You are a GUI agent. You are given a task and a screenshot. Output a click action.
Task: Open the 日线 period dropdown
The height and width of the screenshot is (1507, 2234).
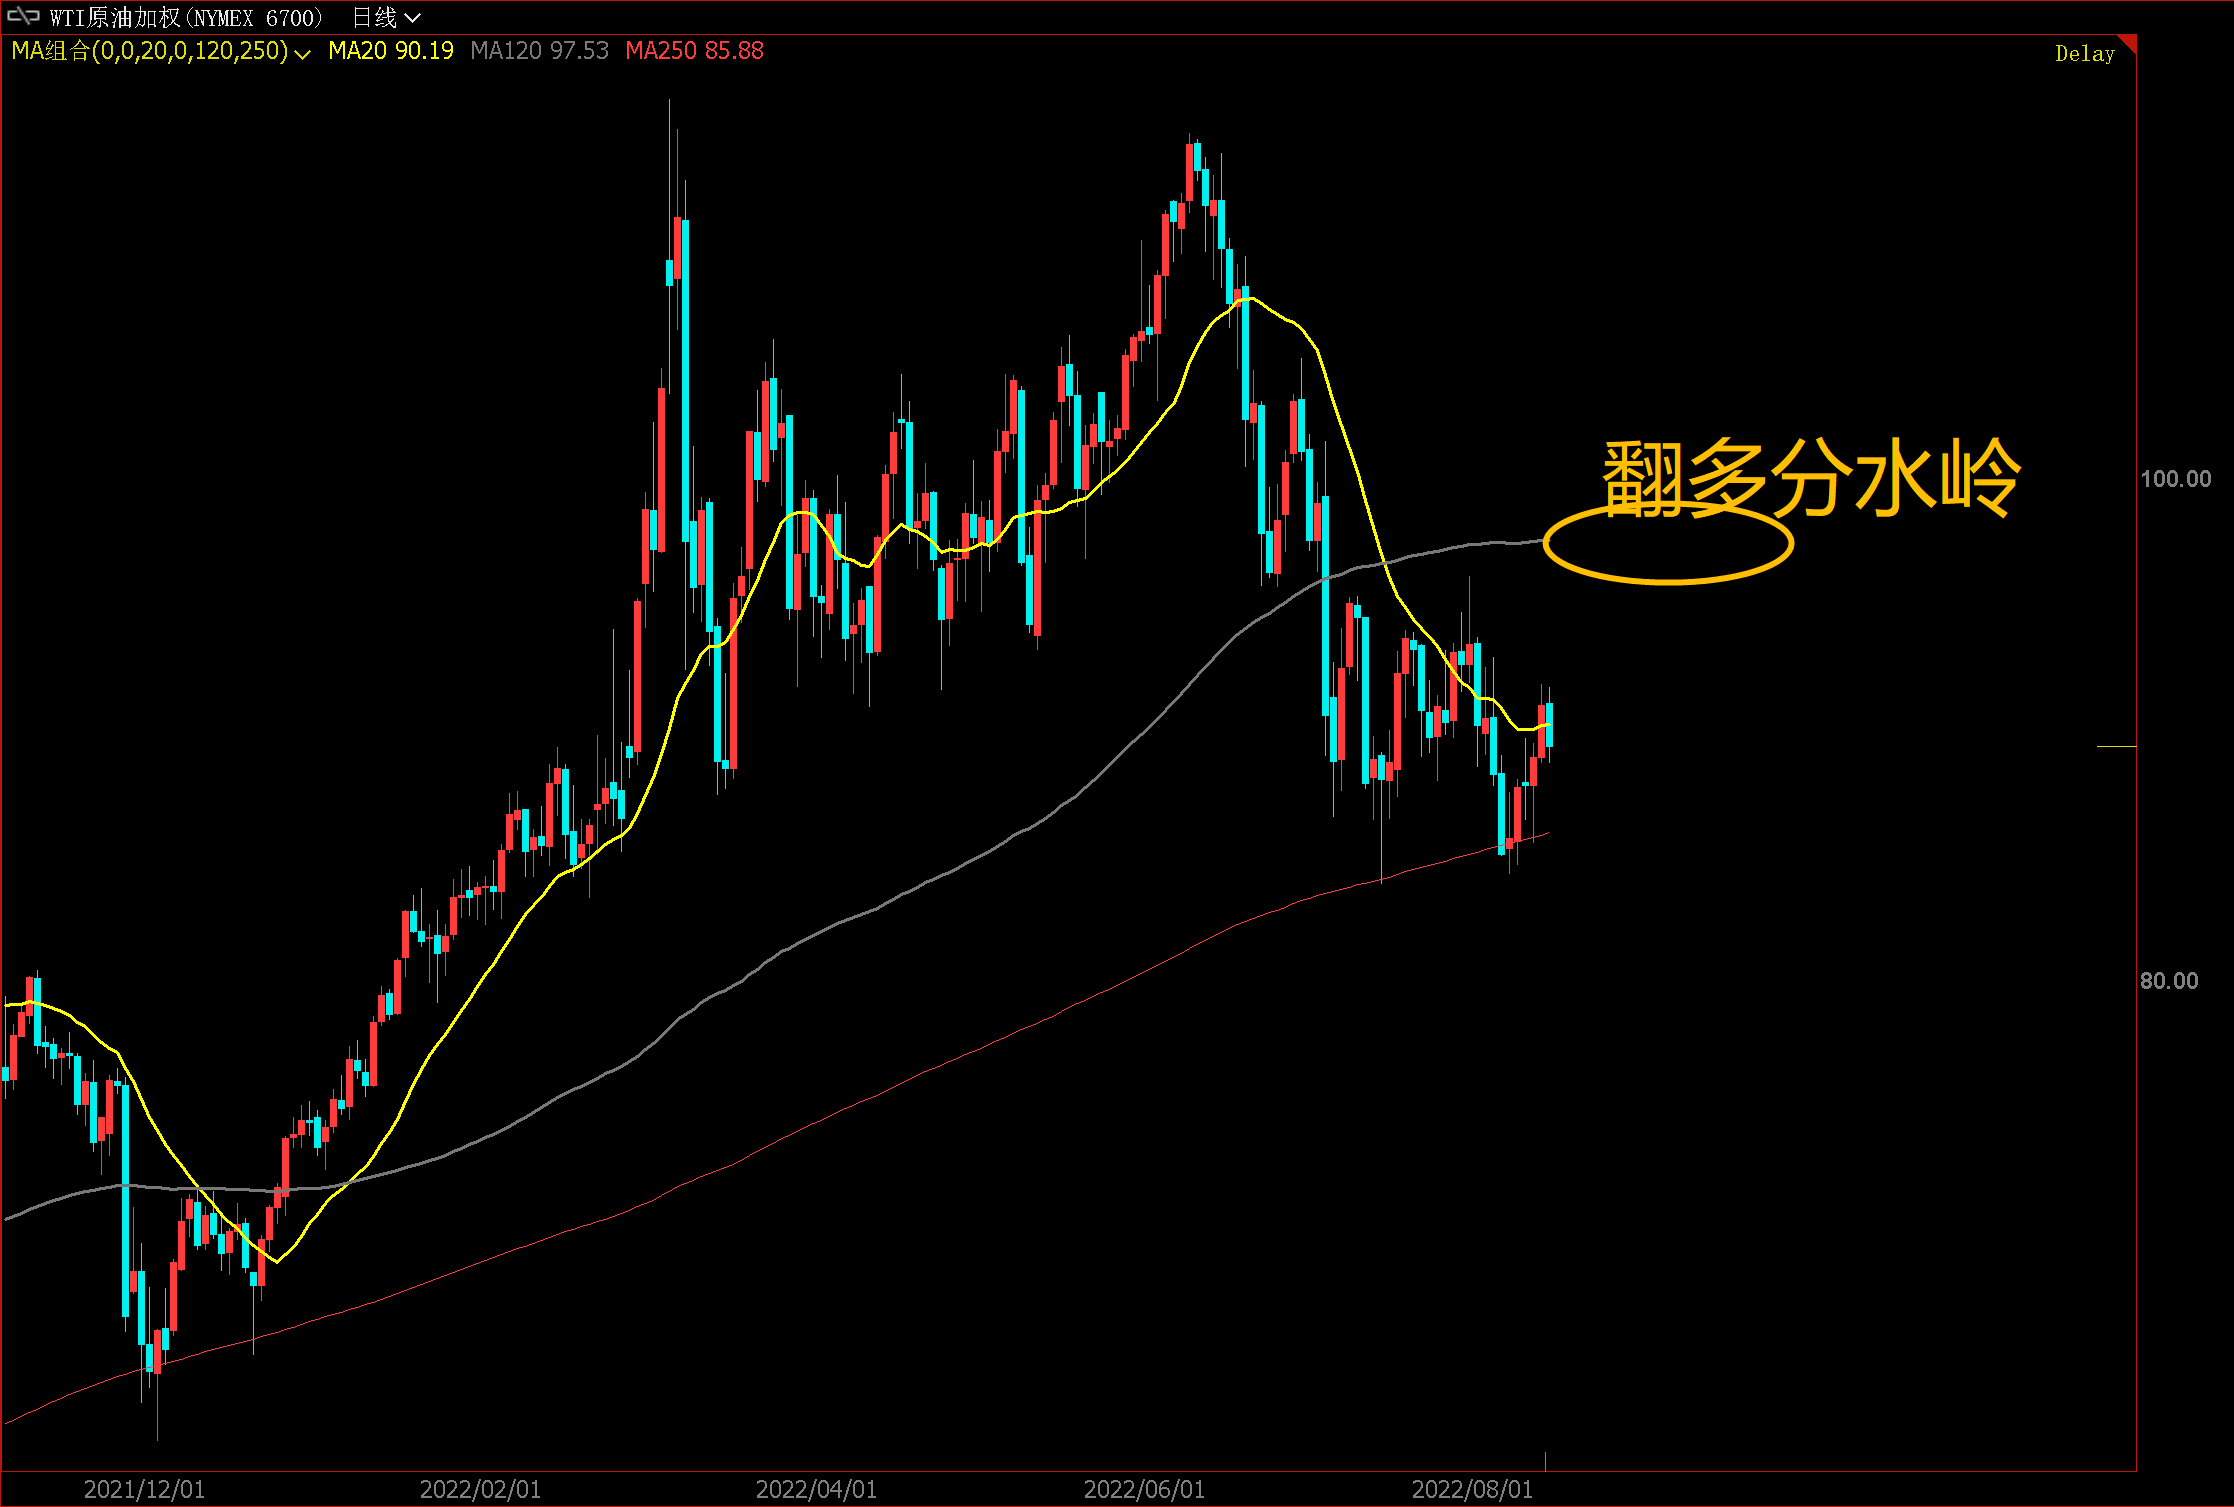click(x=386, y=17)
